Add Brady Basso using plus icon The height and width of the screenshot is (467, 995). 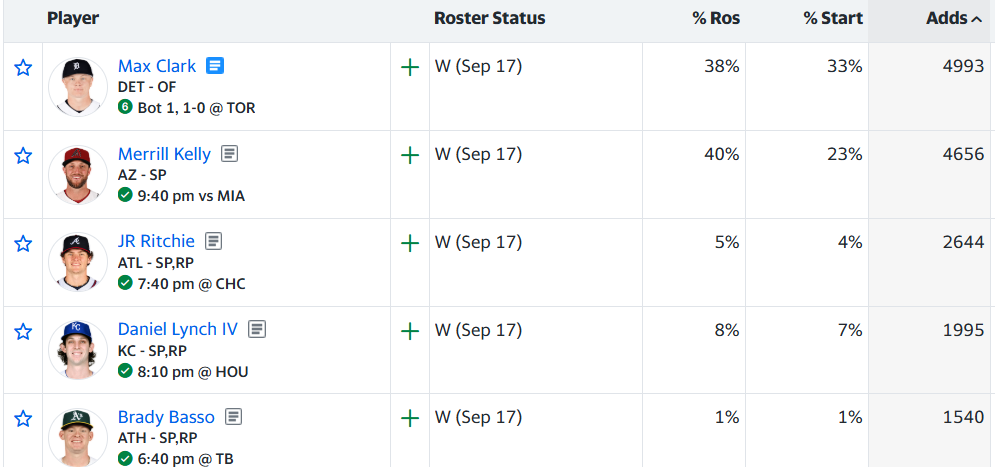(411, 418)
